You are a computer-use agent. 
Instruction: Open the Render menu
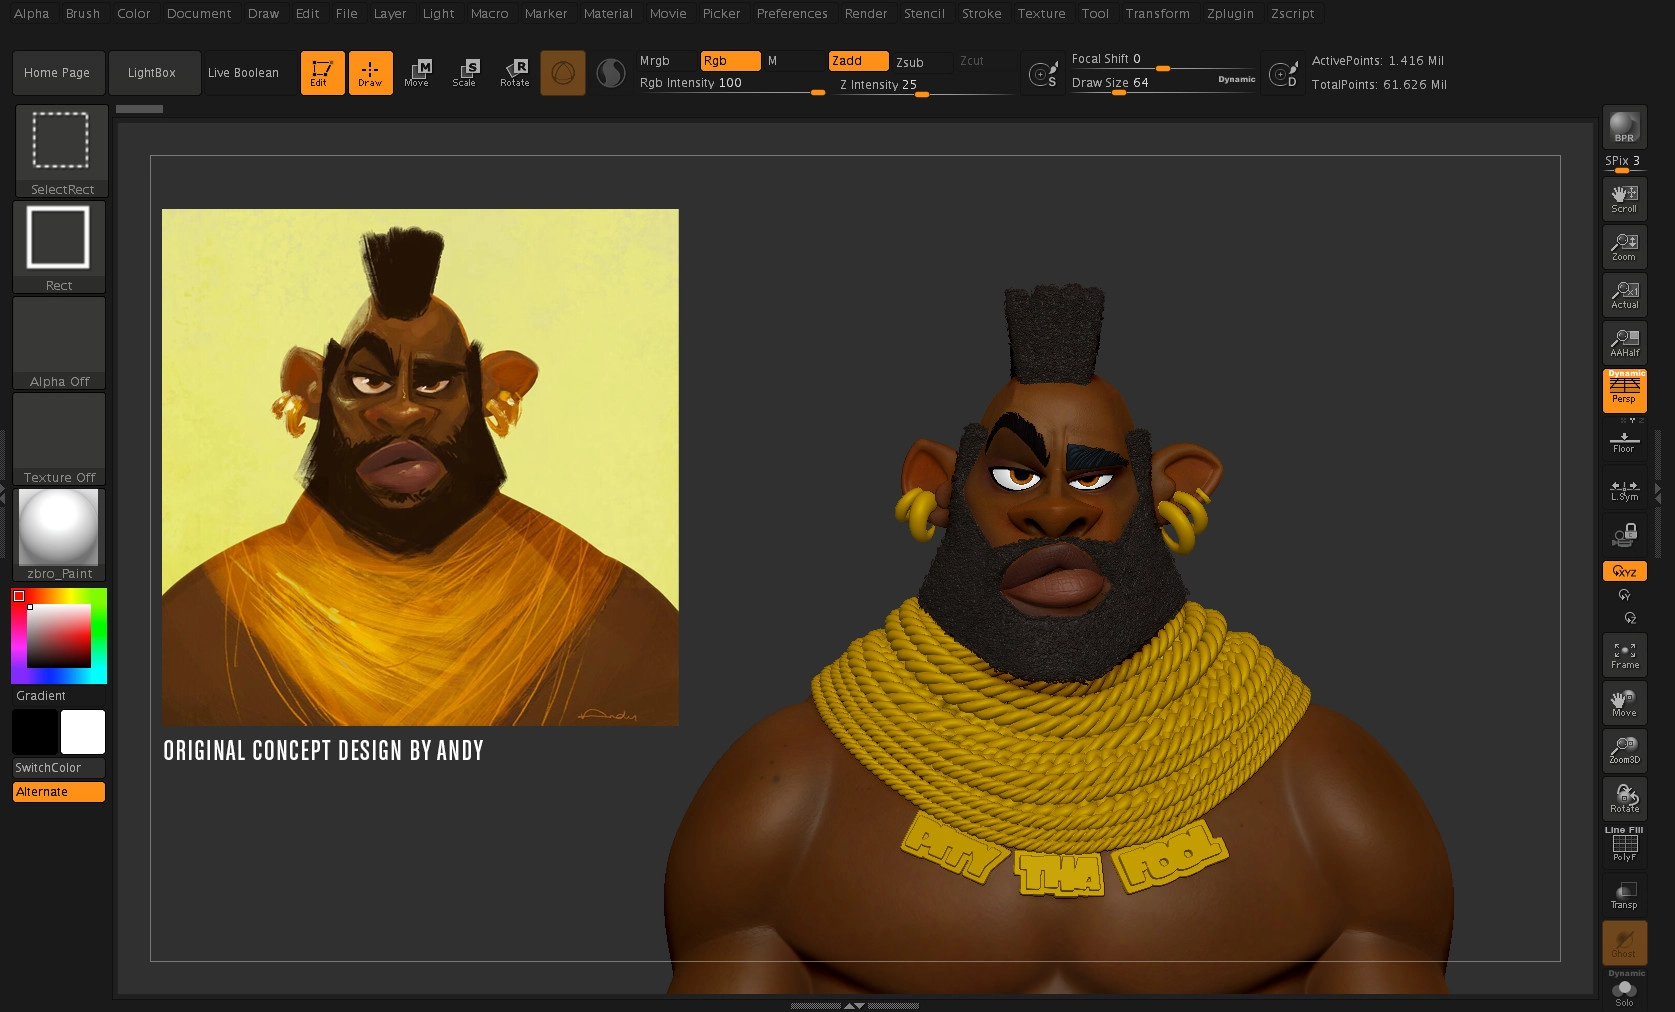coord(865,14)
